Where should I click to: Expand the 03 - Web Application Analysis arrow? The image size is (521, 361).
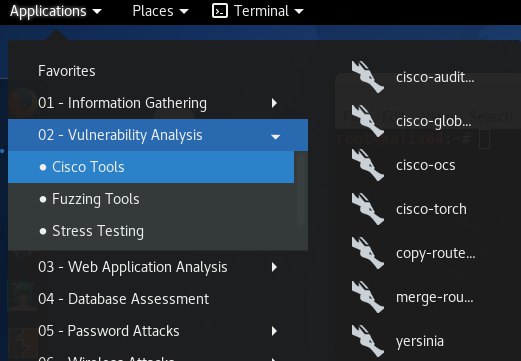(274, 267)
